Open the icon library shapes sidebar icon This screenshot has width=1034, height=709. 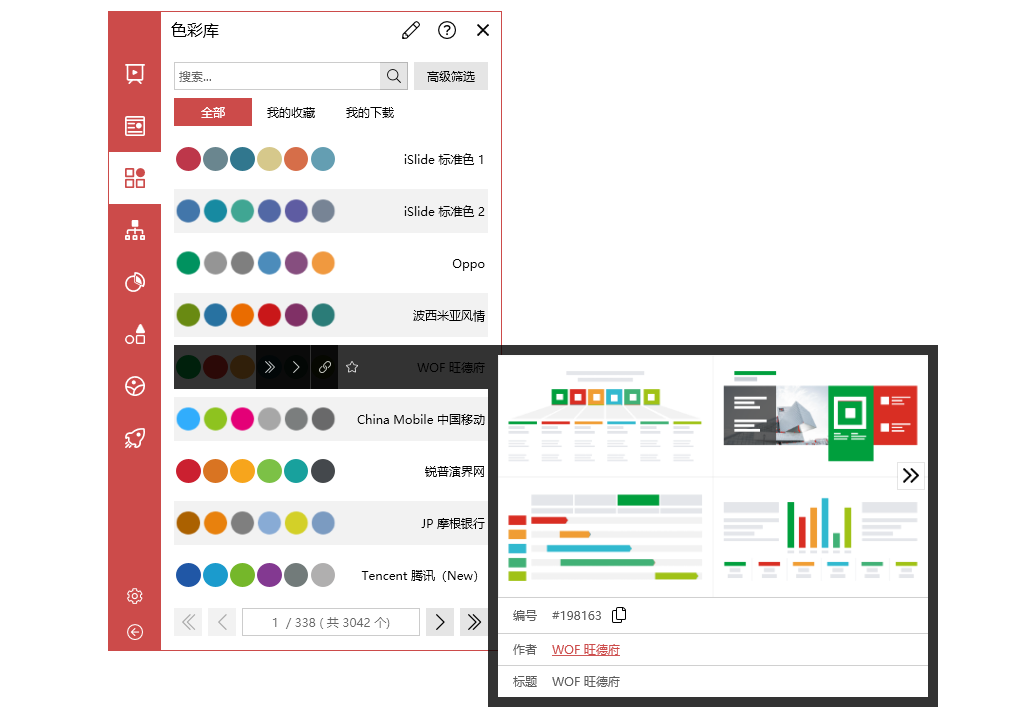(135, 334)
